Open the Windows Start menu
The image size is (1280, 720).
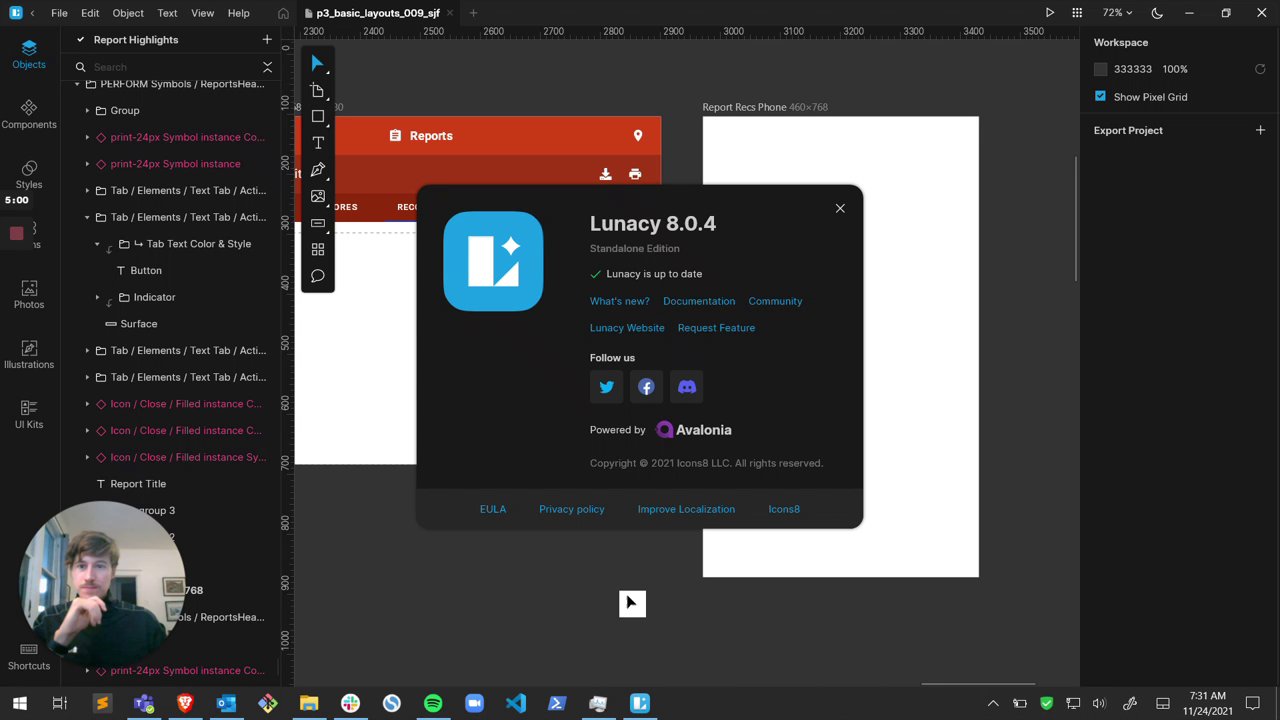point(19,704)
